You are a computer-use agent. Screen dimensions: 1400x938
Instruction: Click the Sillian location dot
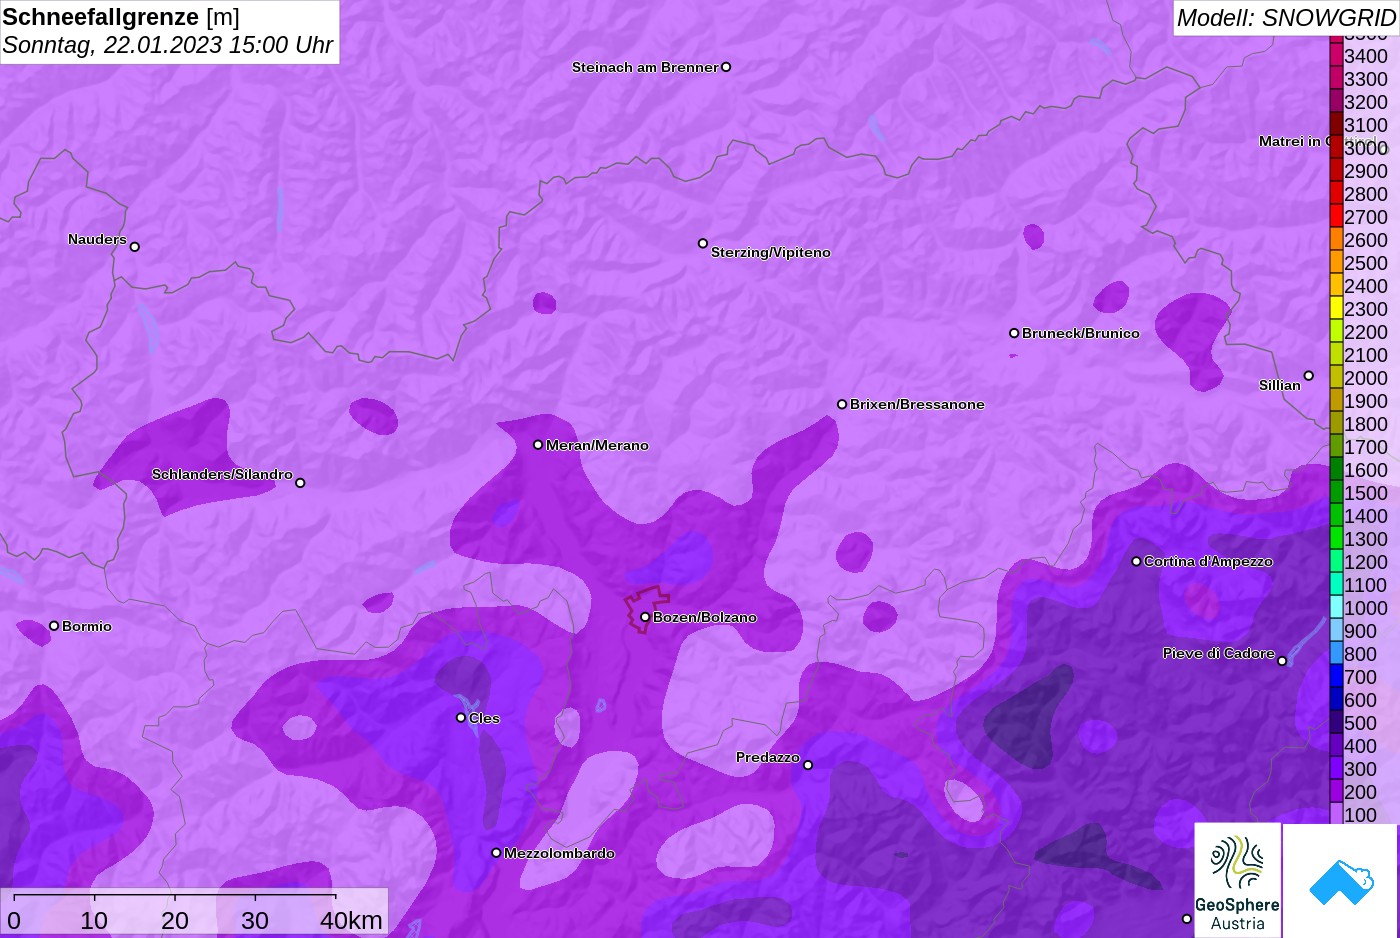coord(1309,376)
